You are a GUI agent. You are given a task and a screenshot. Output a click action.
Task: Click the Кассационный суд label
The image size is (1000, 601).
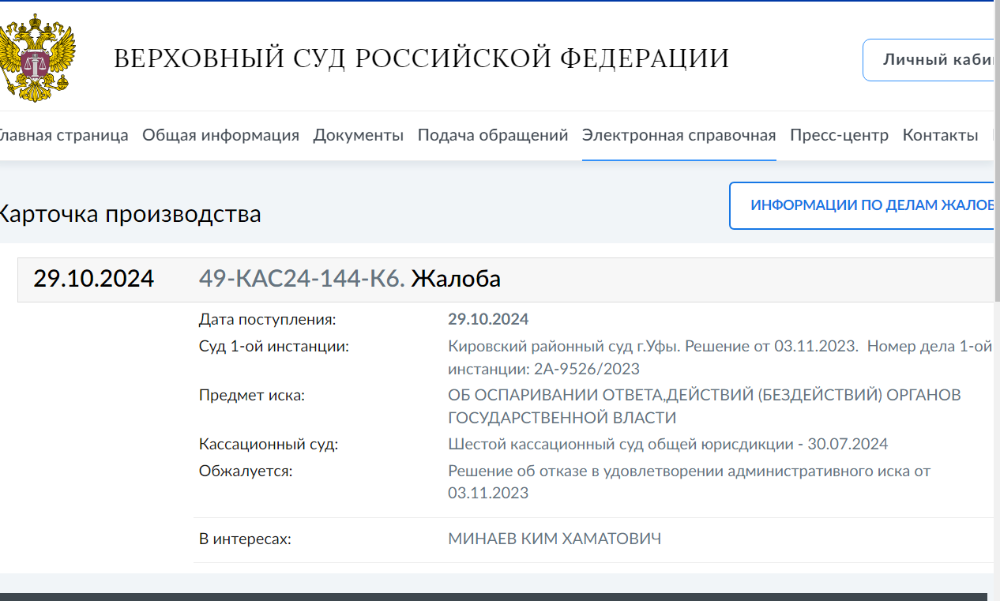(x=268, y=444)
